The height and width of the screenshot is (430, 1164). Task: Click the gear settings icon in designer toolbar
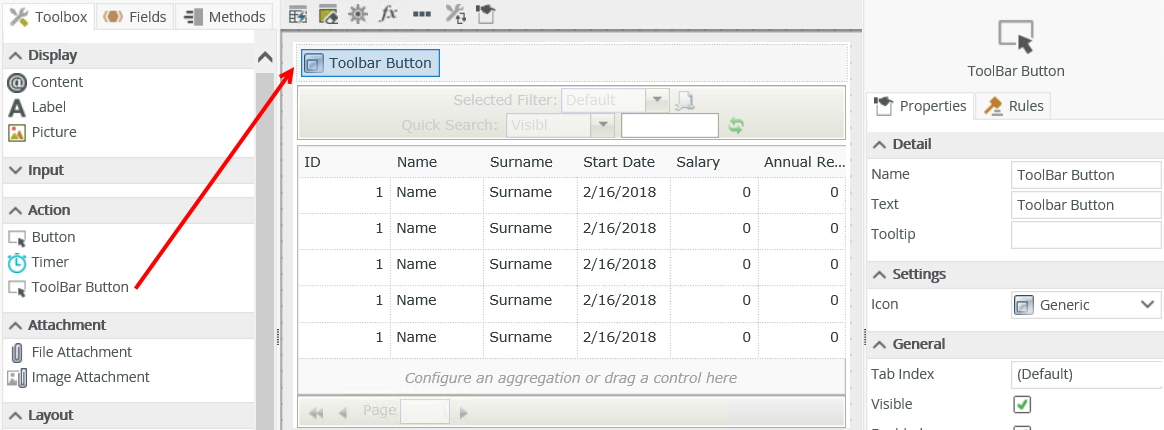(358, 14)
